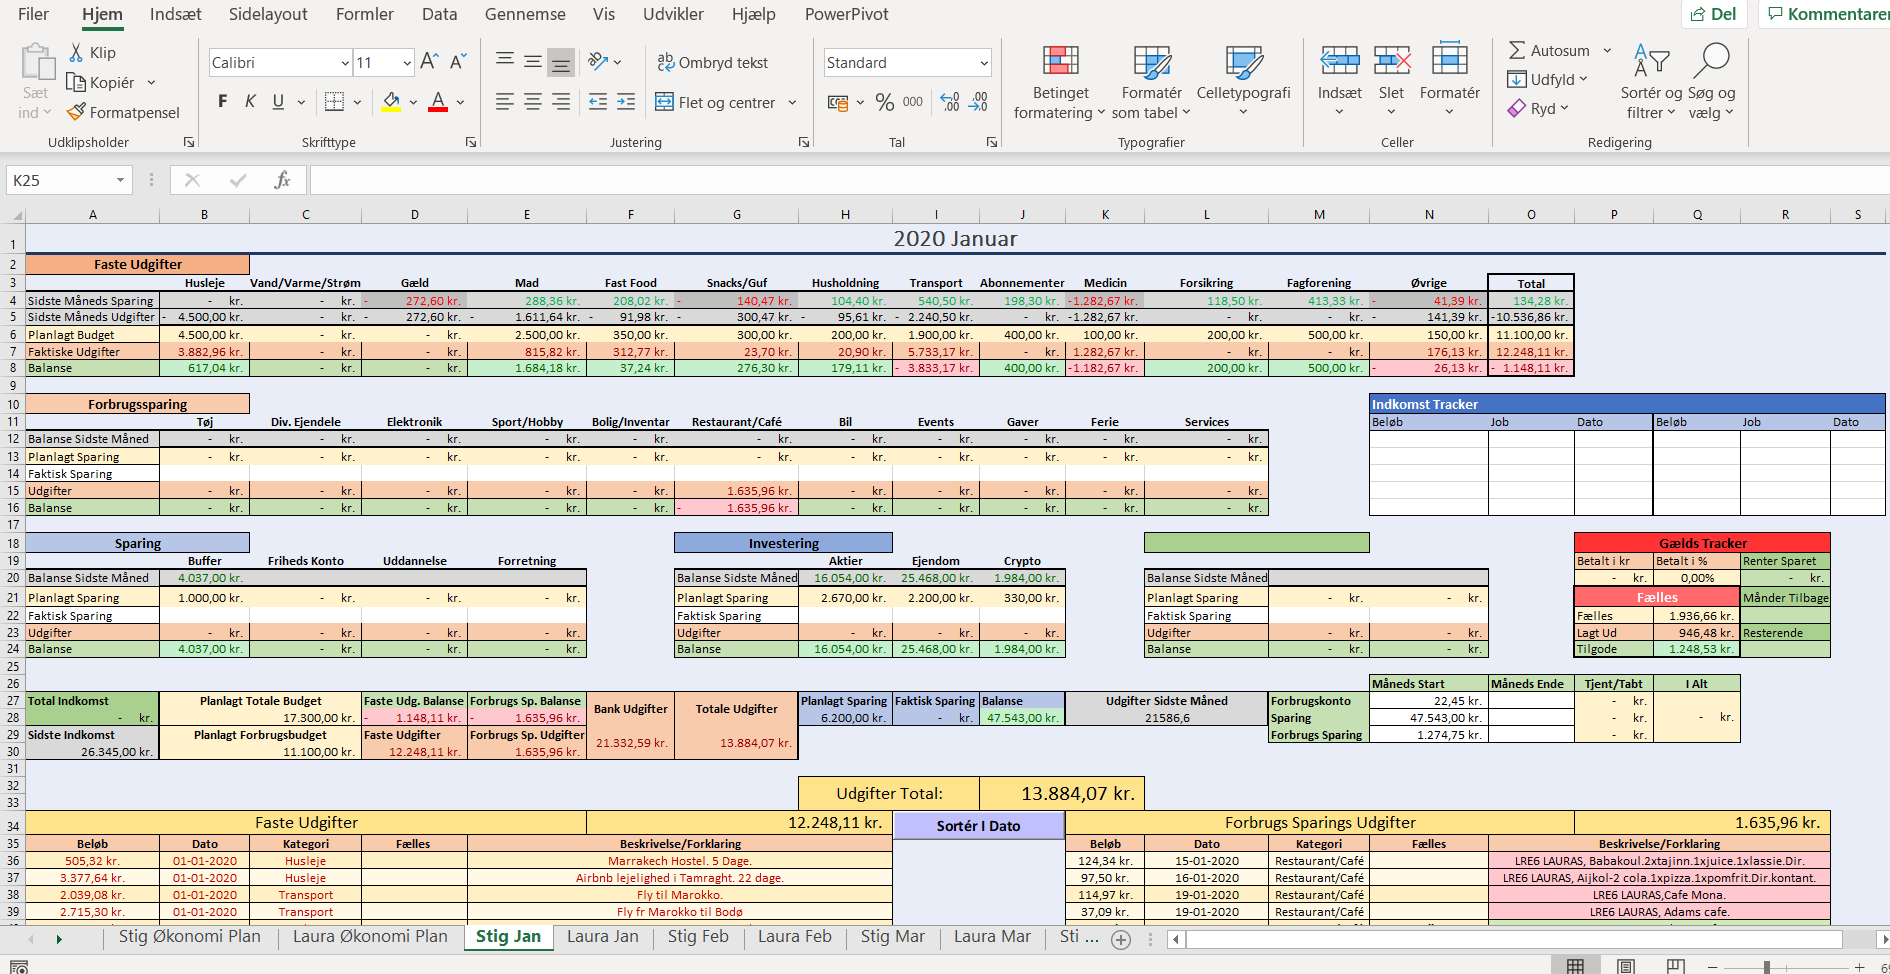Click the Del share button
This screenshot has width=1890, height=974.
[x=1713, y=14]
